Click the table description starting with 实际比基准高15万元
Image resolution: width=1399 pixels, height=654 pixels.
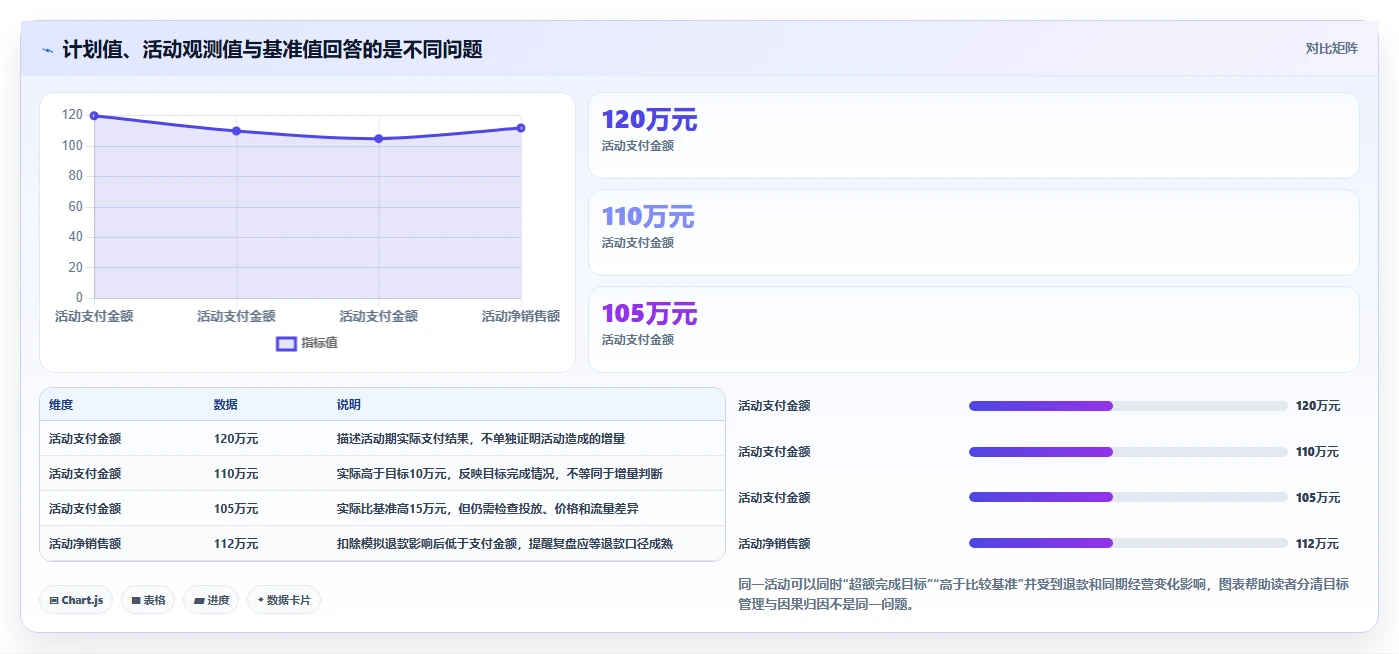[488, 509]
